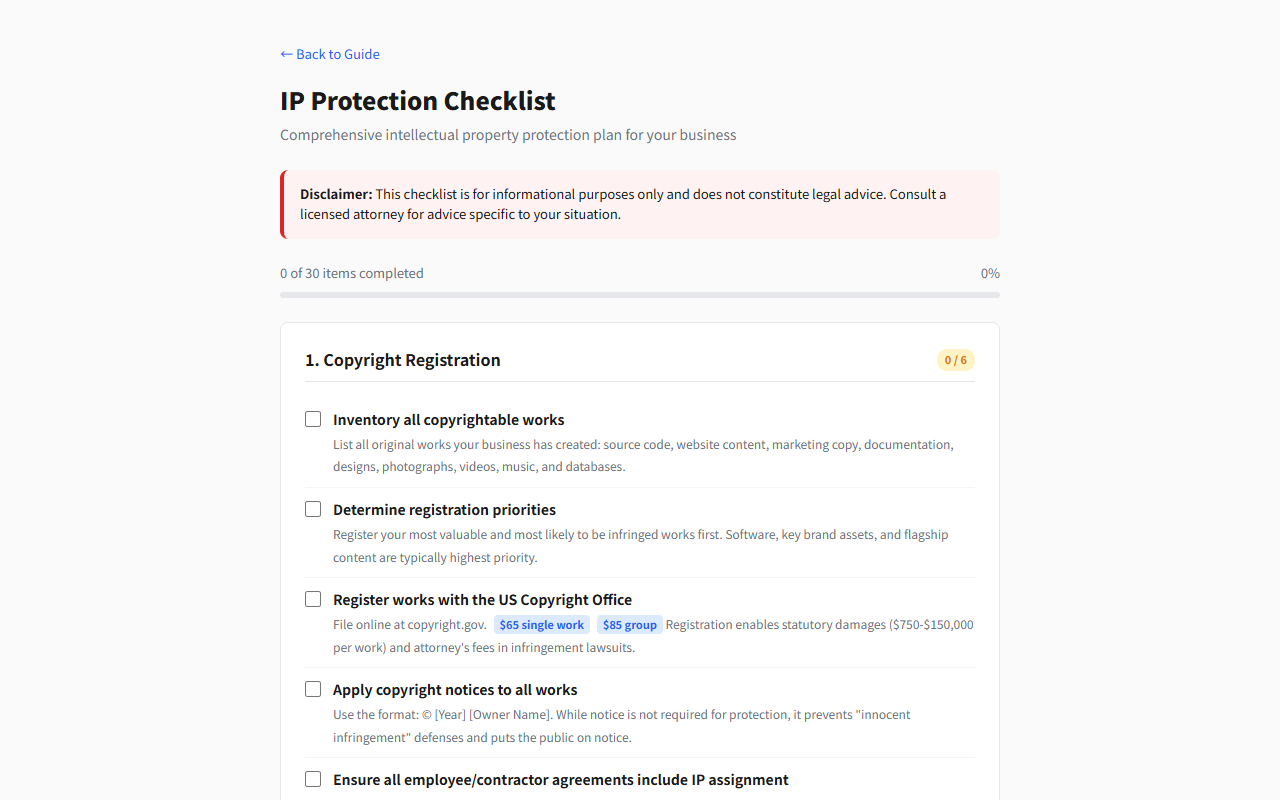
Task: Select the 1. Copyright Registration section header
Action: (402, 360)
